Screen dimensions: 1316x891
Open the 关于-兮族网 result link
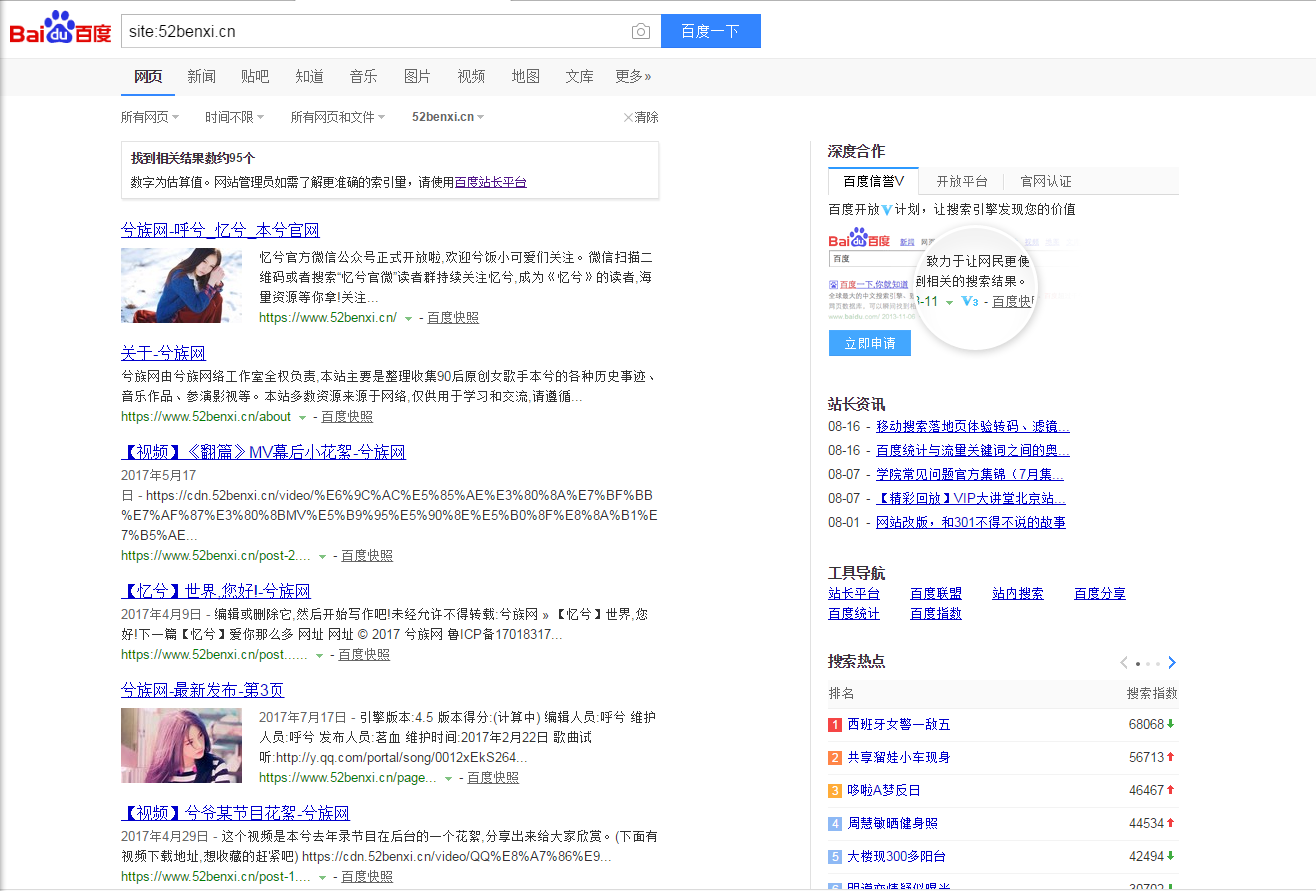163,353
